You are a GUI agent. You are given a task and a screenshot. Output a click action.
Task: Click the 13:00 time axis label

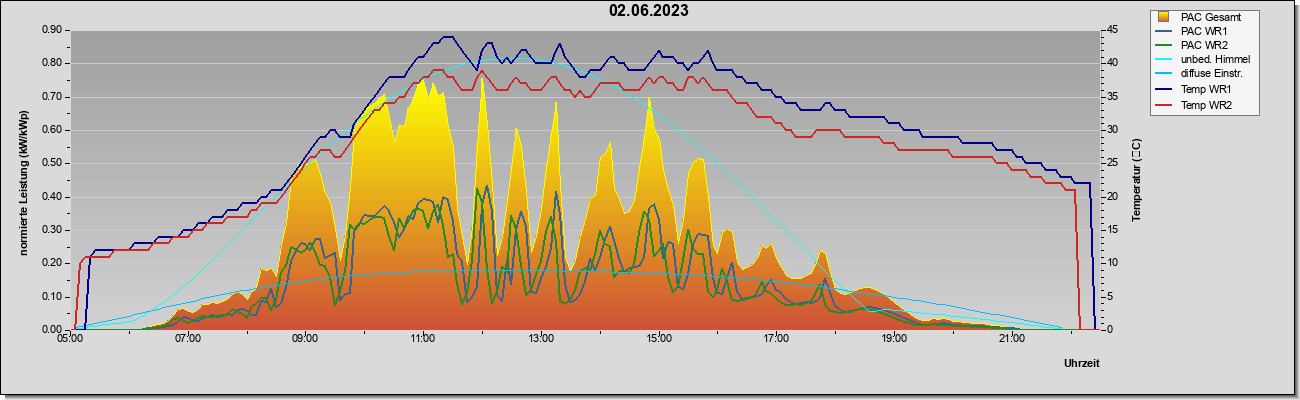(541, 339)
